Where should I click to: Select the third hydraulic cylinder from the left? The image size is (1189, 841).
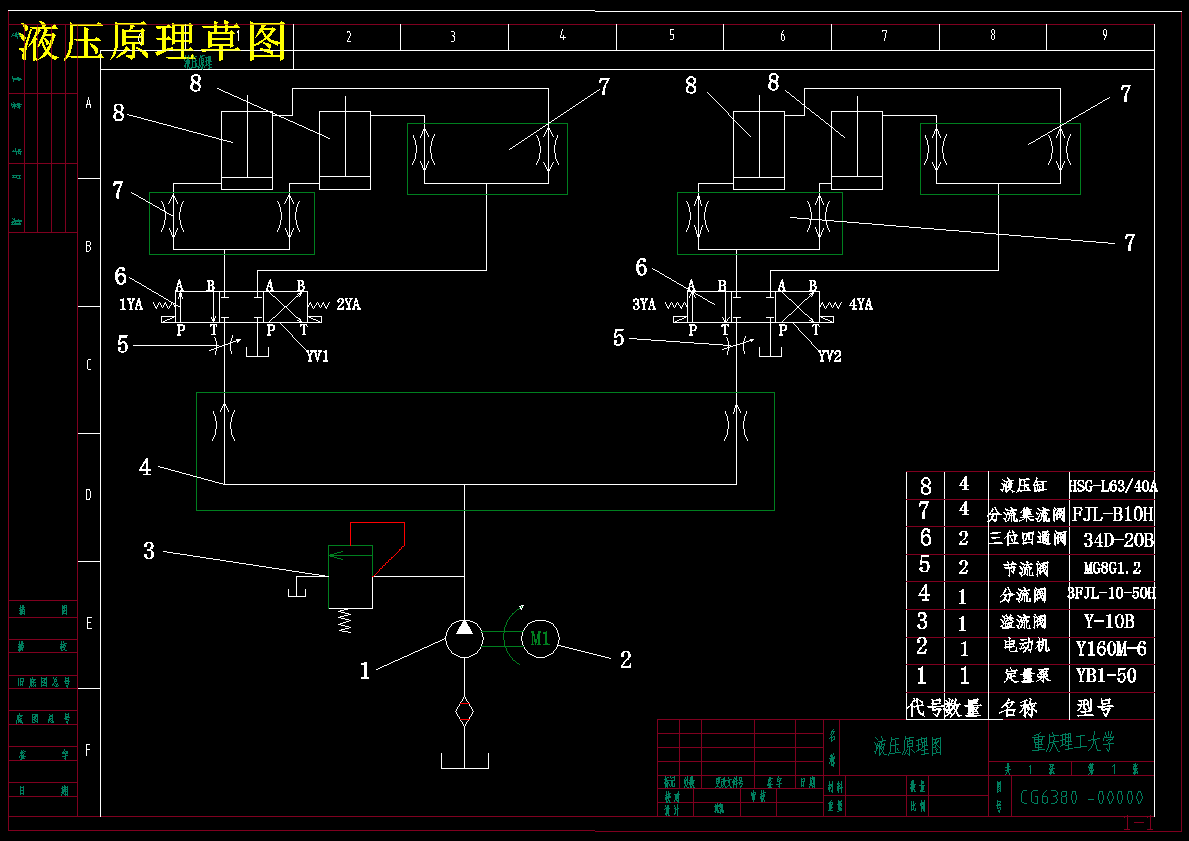click(x=759, y=150)
